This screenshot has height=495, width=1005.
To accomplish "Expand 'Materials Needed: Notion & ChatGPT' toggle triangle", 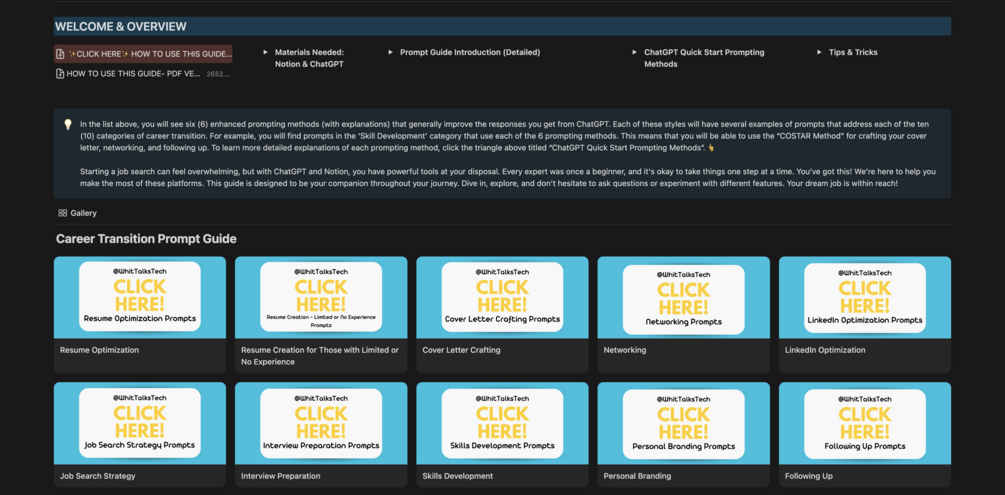I will pos(265,53).
